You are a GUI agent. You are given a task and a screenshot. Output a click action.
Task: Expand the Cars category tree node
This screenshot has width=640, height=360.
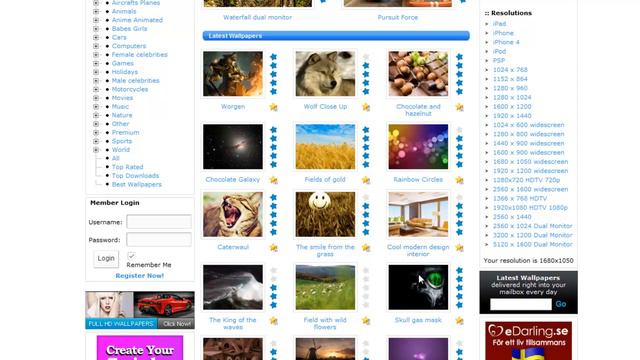click(96, 37)
